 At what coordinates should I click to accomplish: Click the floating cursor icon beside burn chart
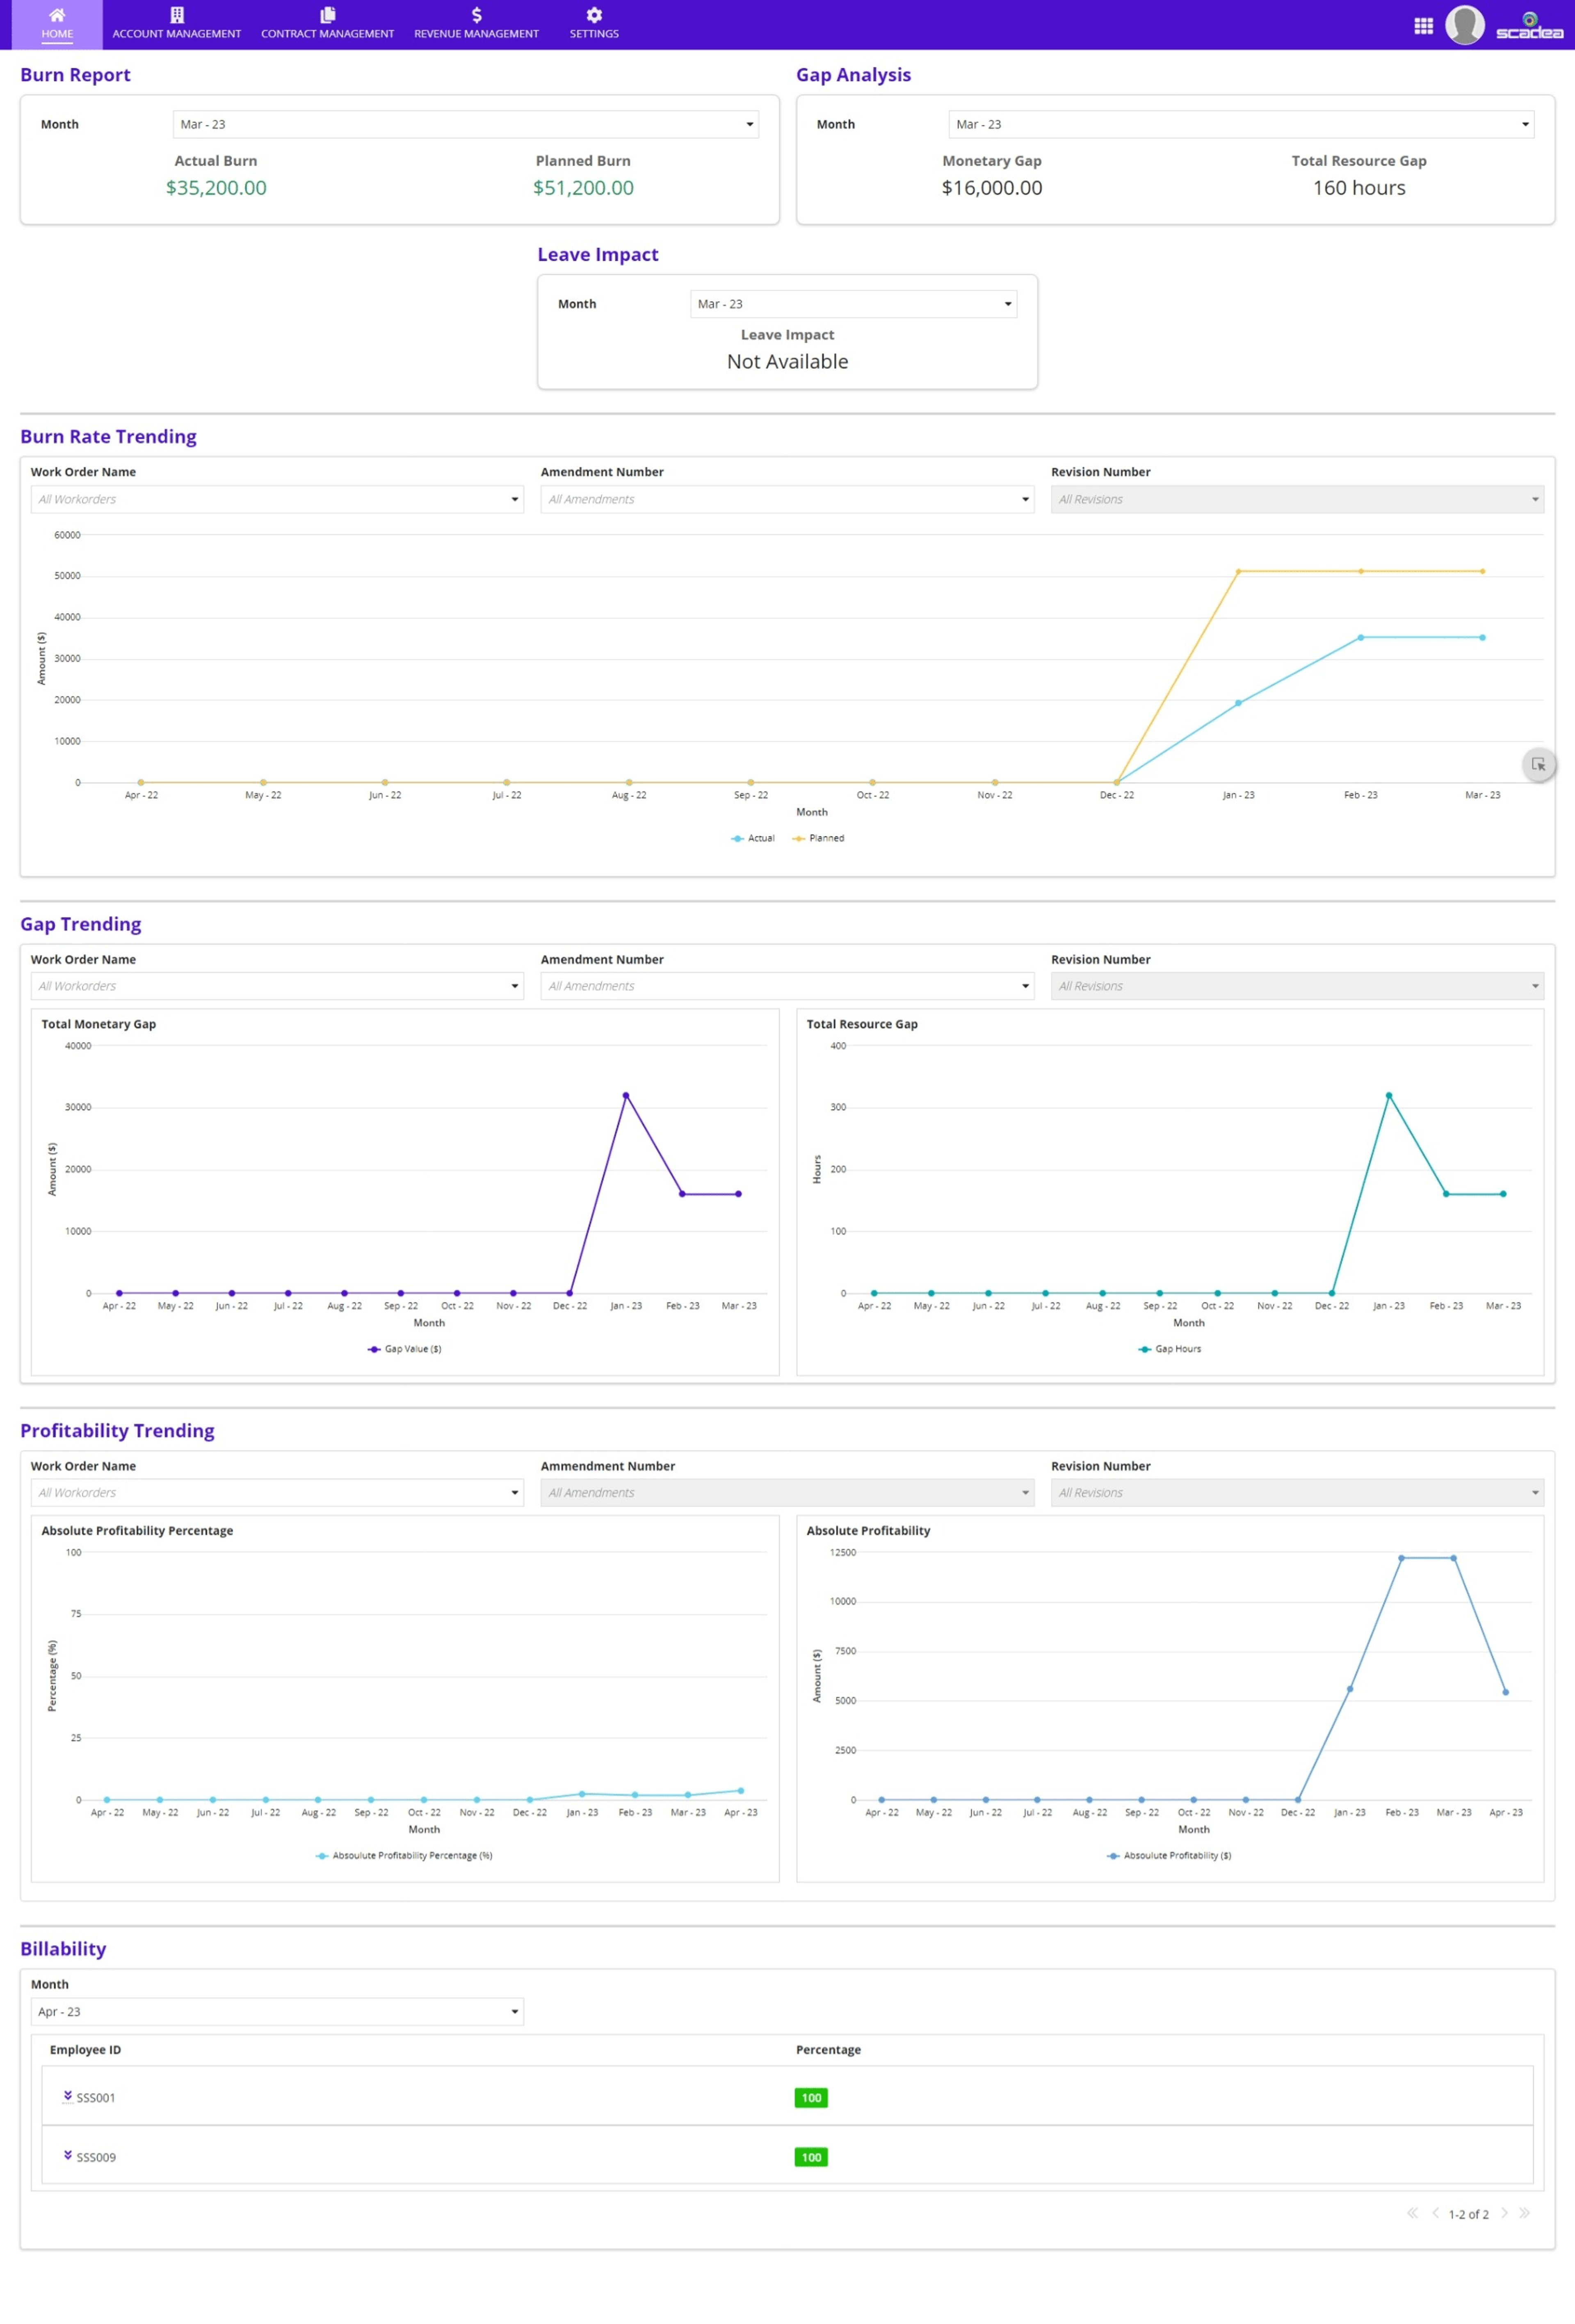point(1538,765)
